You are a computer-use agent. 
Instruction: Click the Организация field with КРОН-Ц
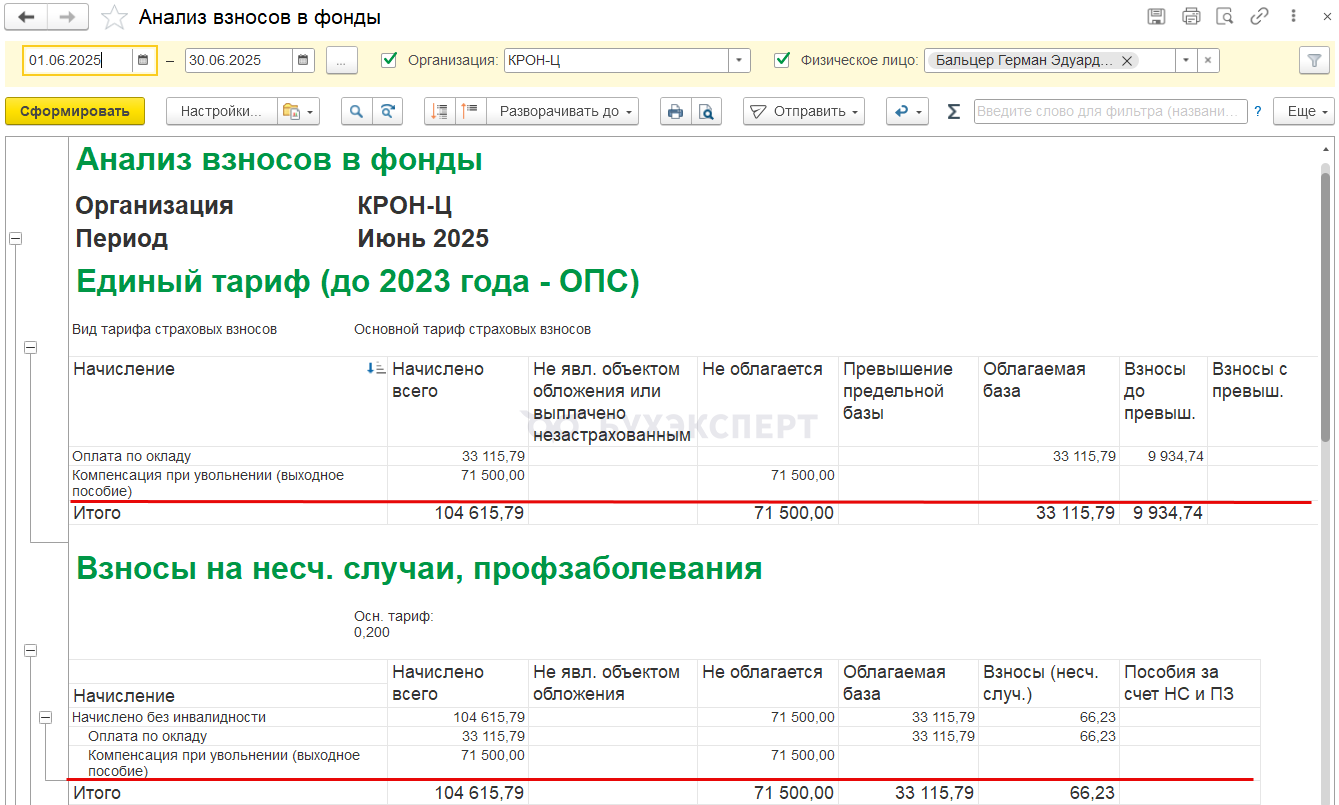(616, 60)
